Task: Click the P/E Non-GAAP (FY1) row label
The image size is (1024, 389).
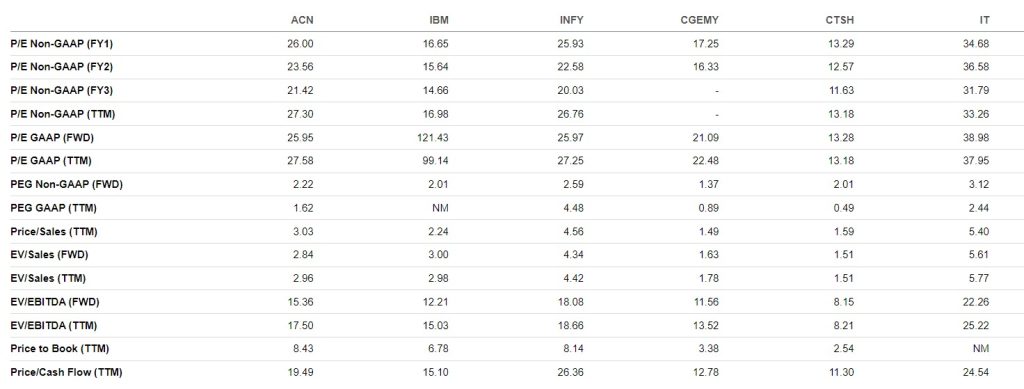Action: 62,44
